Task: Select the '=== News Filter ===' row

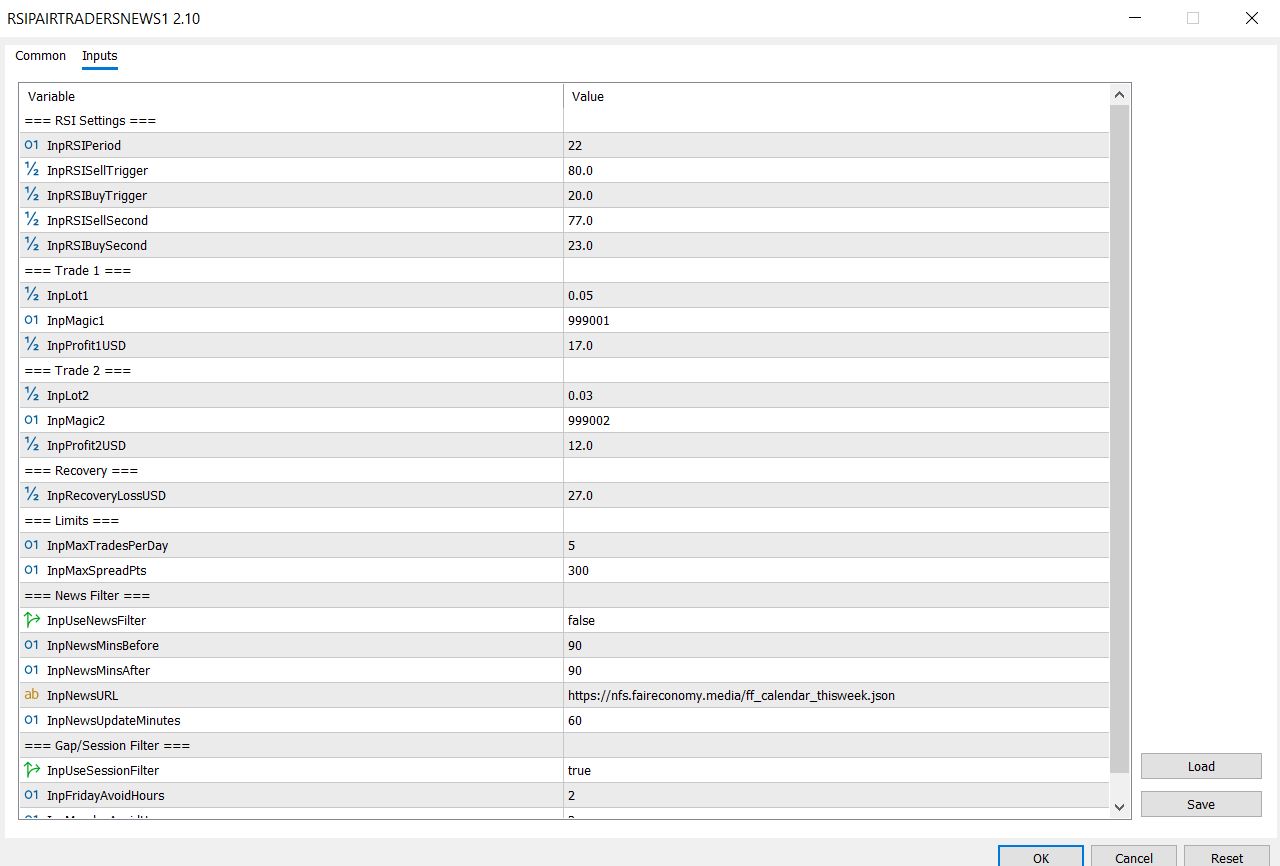Action: pyautogui.click(x=564, y=595)
